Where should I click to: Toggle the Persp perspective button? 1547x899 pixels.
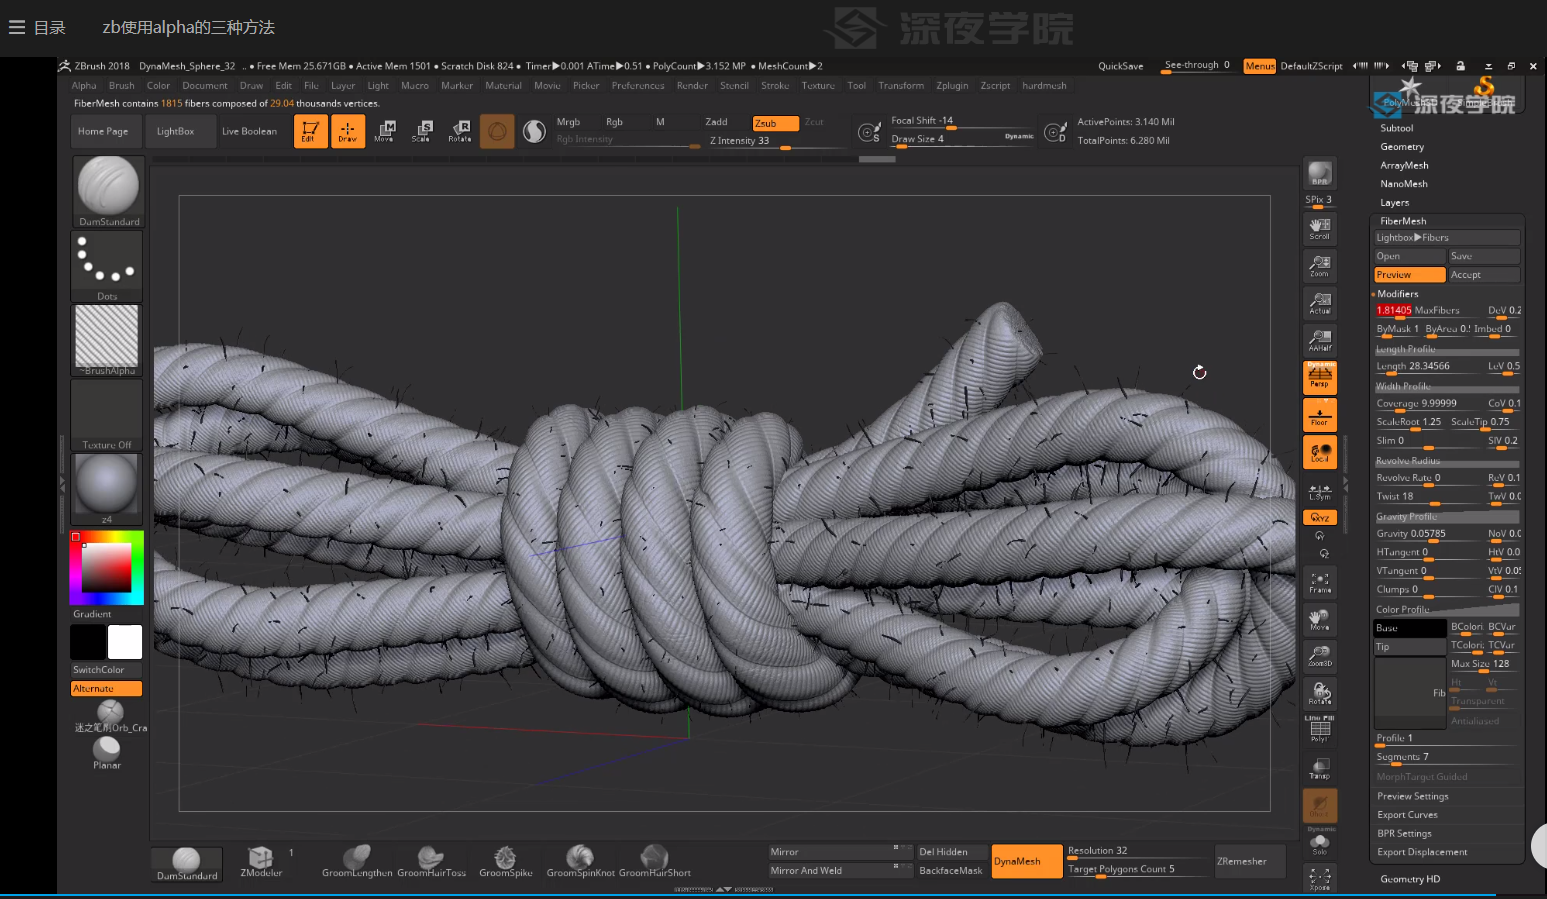pos(1320,377)
